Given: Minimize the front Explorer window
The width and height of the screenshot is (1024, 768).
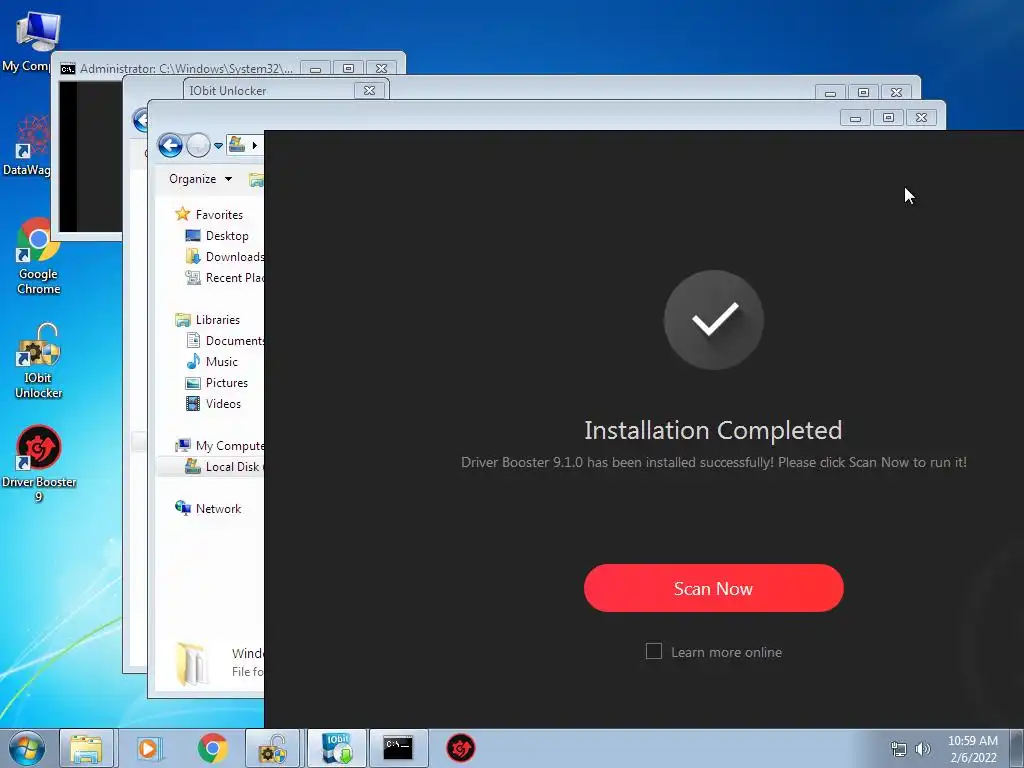Looking at the screenshot, I should [x=855, y=118].
